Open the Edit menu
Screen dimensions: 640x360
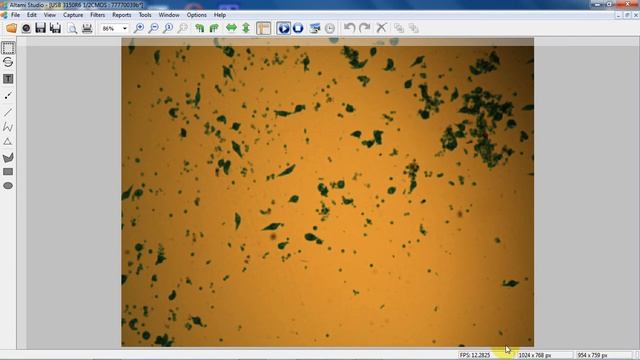[32, 15]
